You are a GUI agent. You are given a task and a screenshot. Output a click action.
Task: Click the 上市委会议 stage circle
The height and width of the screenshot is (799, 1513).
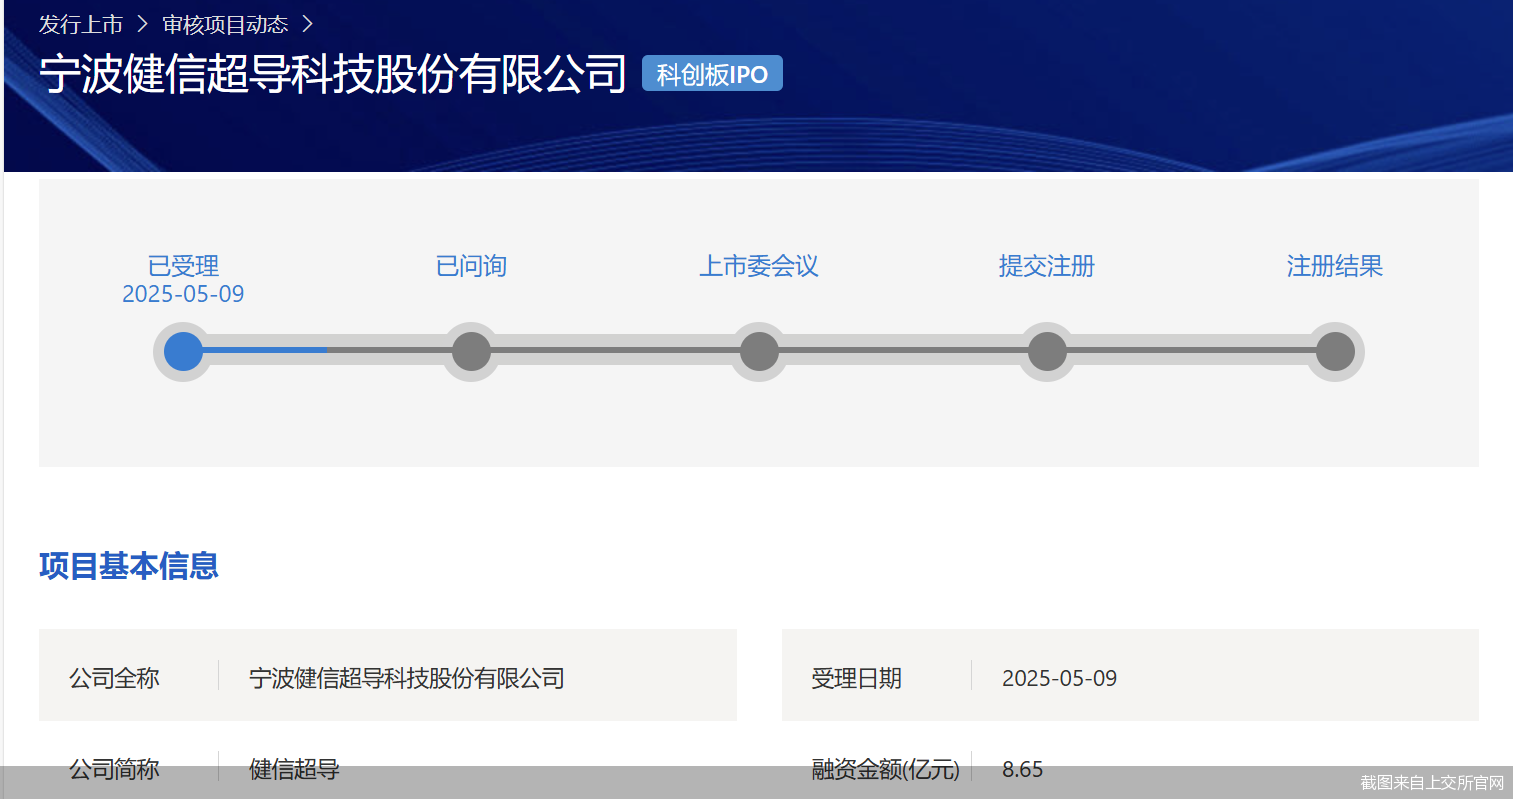(x=759, y=351)
